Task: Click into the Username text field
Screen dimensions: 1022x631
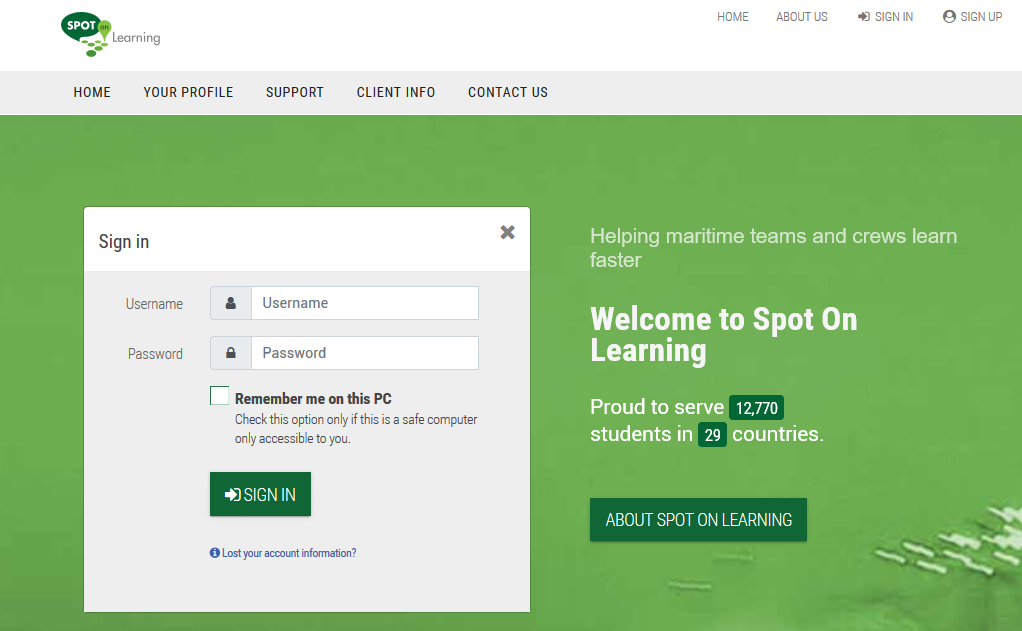Action: 364,303
